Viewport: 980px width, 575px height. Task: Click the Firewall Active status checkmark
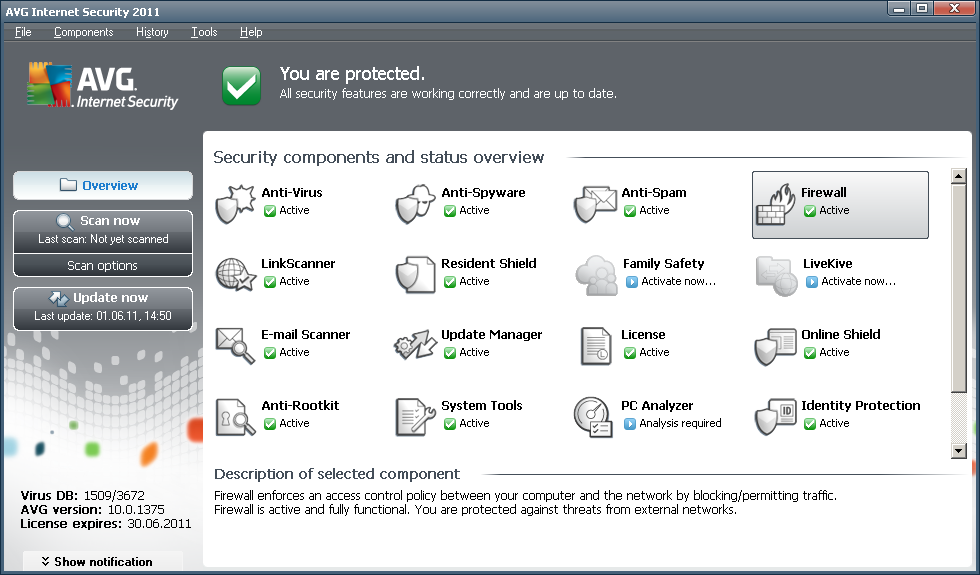(x=810, y=211)
